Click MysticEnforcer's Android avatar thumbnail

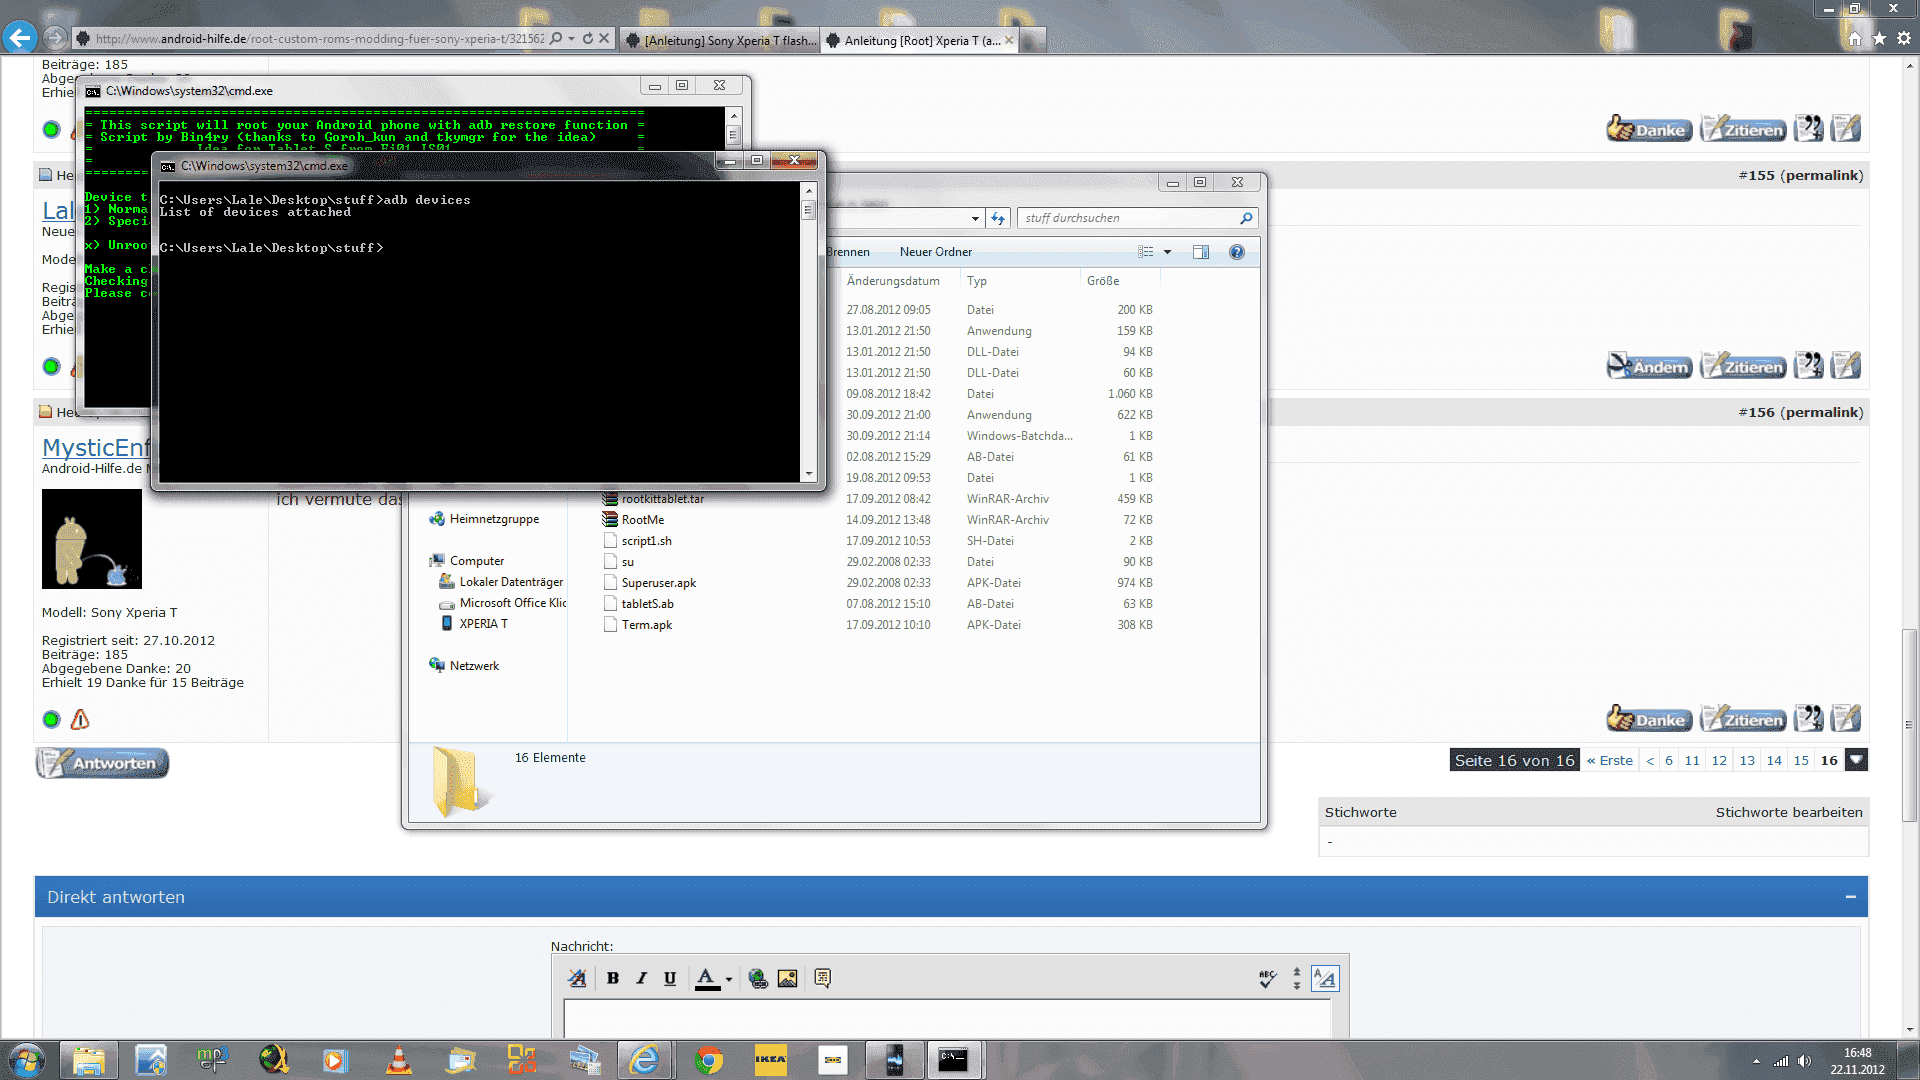click(92, 539)
